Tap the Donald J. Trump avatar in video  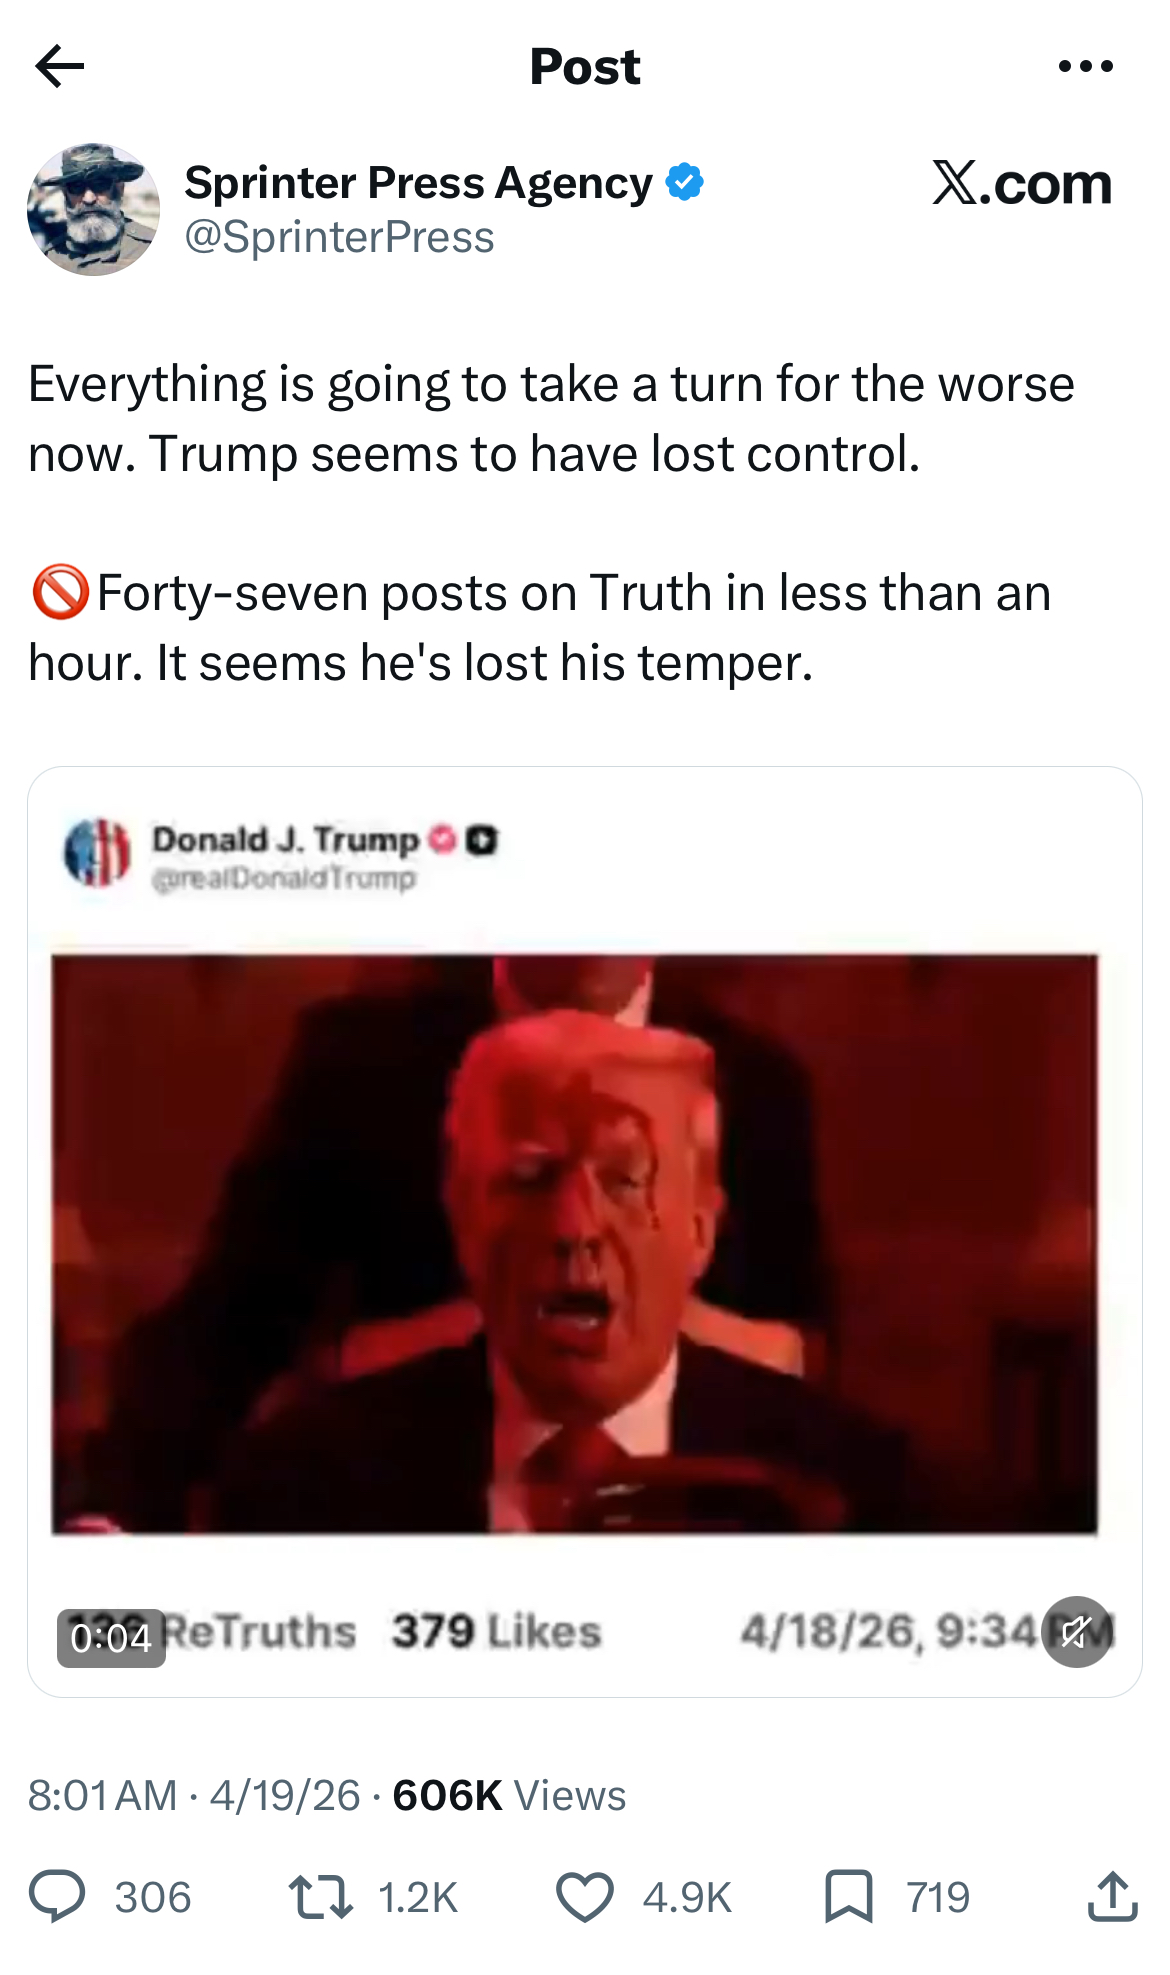click(97, 853)
